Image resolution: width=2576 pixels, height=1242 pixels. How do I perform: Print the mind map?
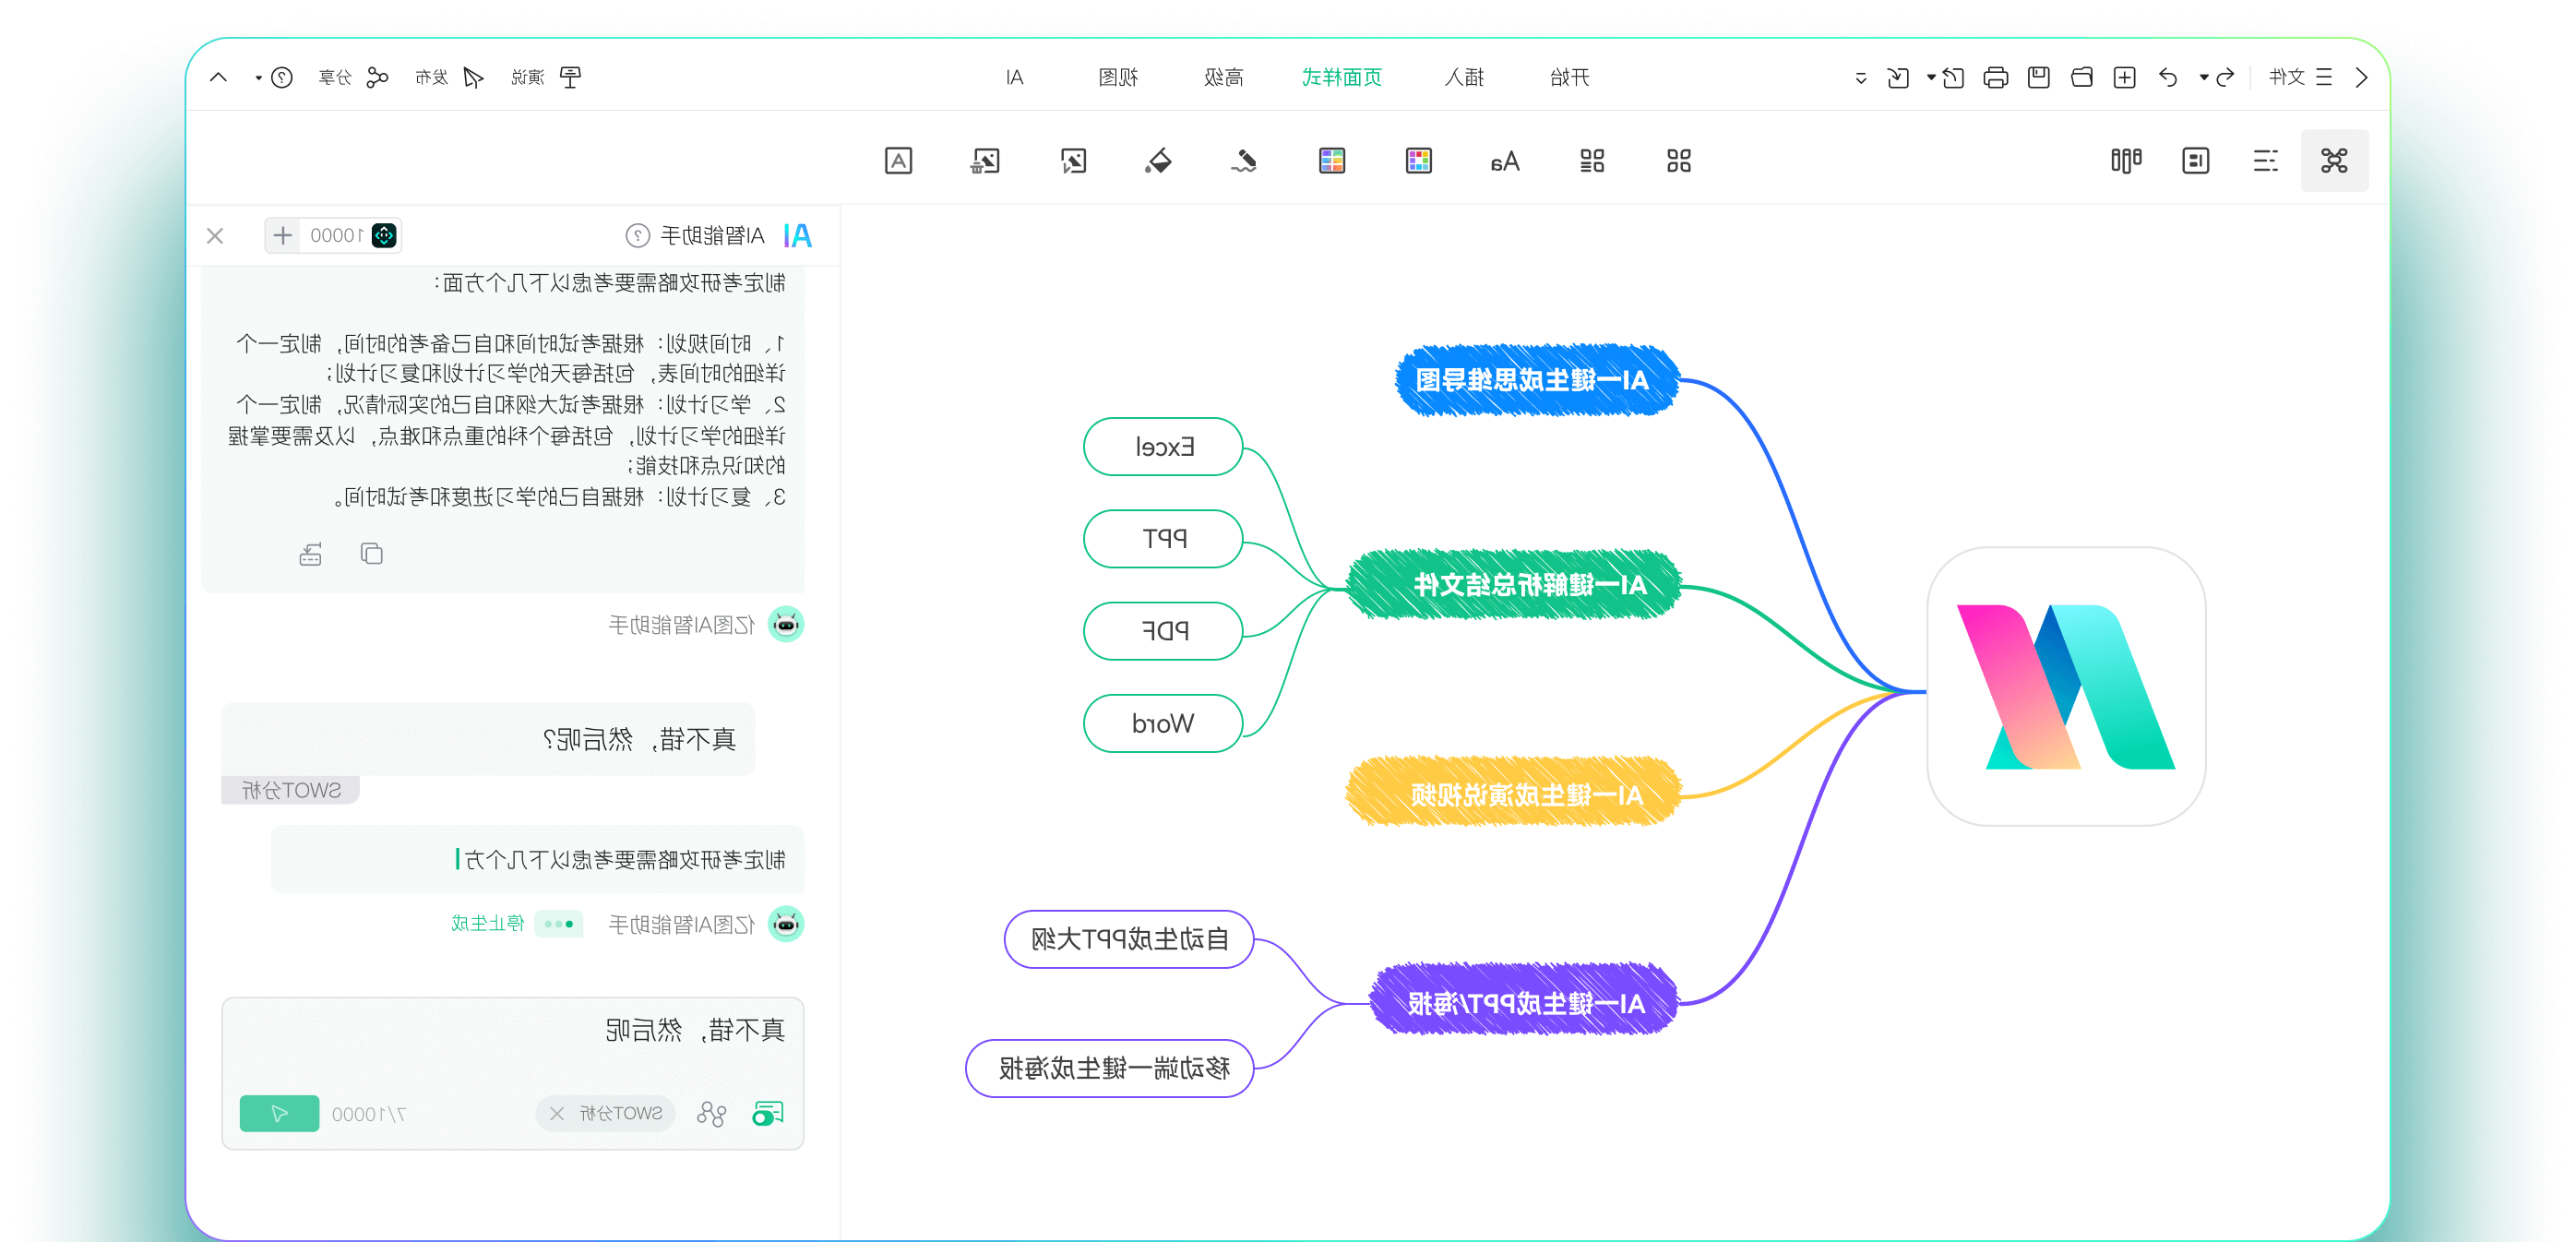1995,77
